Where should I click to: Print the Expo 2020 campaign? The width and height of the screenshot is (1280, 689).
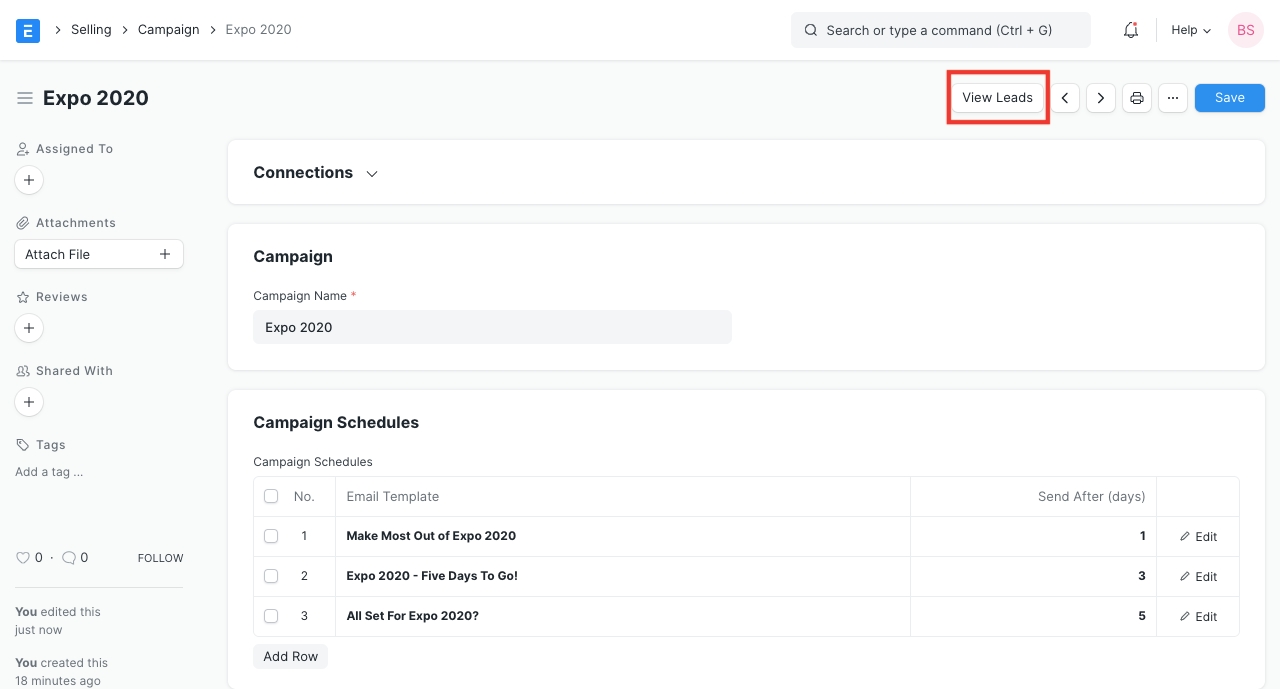click(1137, 98)
